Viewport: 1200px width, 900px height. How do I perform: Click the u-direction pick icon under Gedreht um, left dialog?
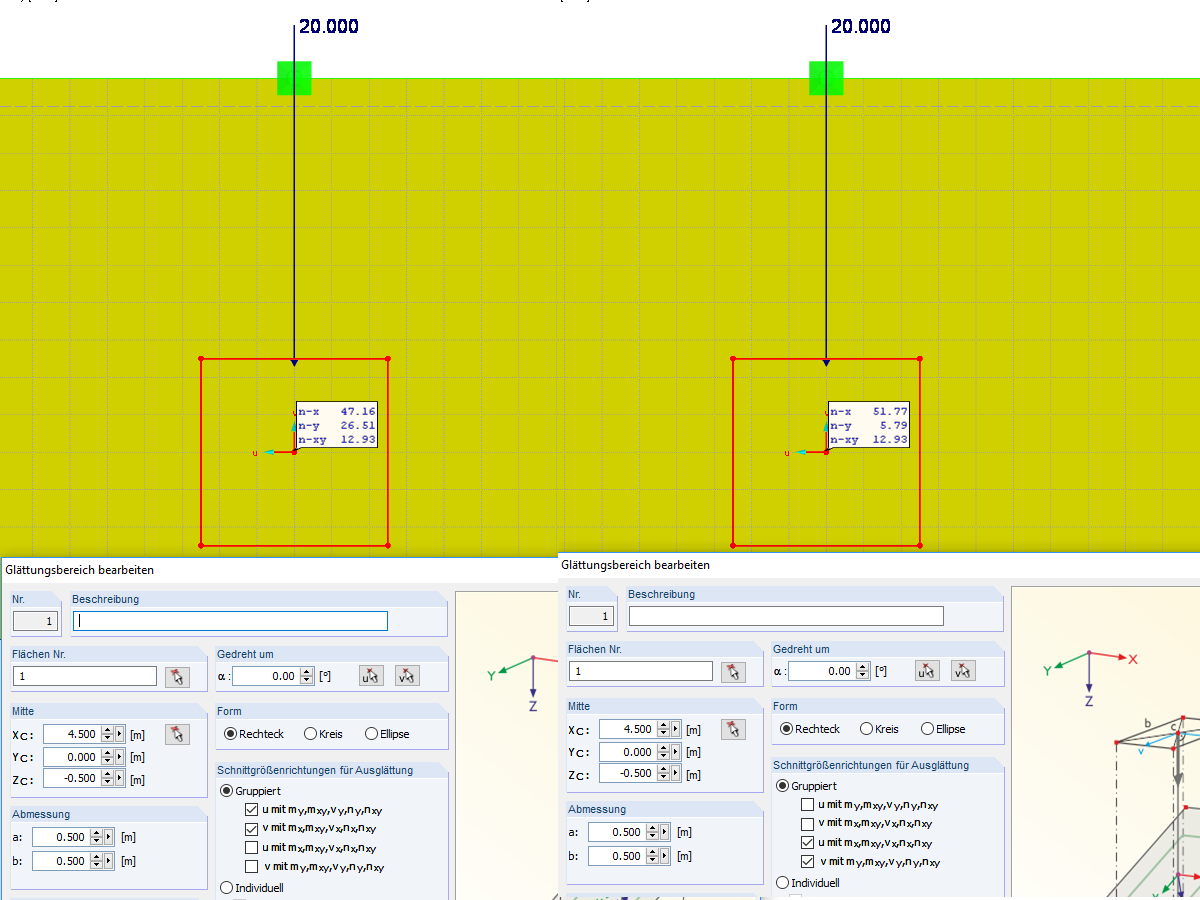click(371, 676)
